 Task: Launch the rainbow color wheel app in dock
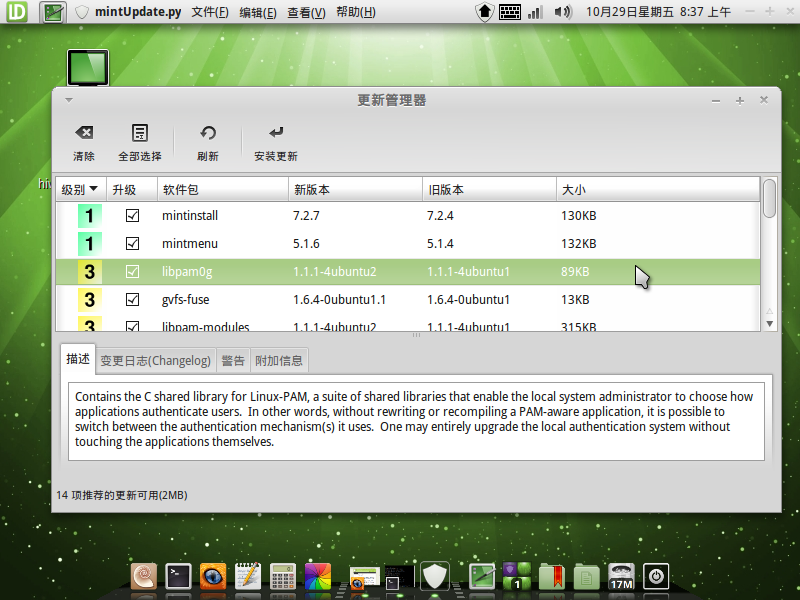[x=318, y=577]
